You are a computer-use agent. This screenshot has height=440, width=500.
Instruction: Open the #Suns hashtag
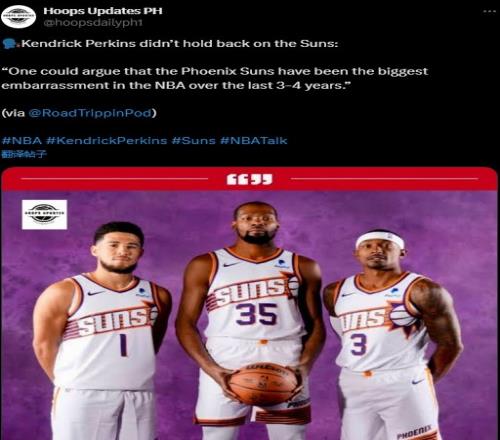tap(193, 140)
